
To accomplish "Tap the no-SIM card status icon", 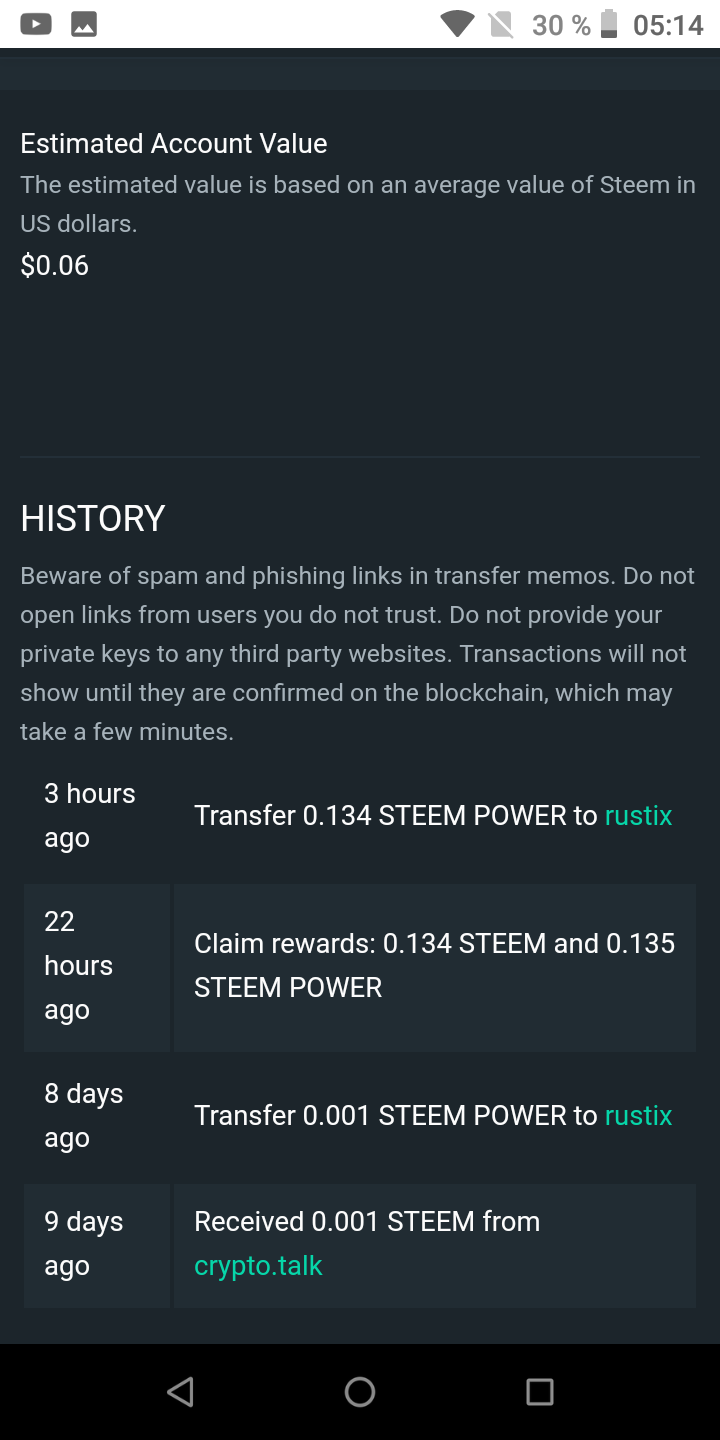I will coord(501,24).
